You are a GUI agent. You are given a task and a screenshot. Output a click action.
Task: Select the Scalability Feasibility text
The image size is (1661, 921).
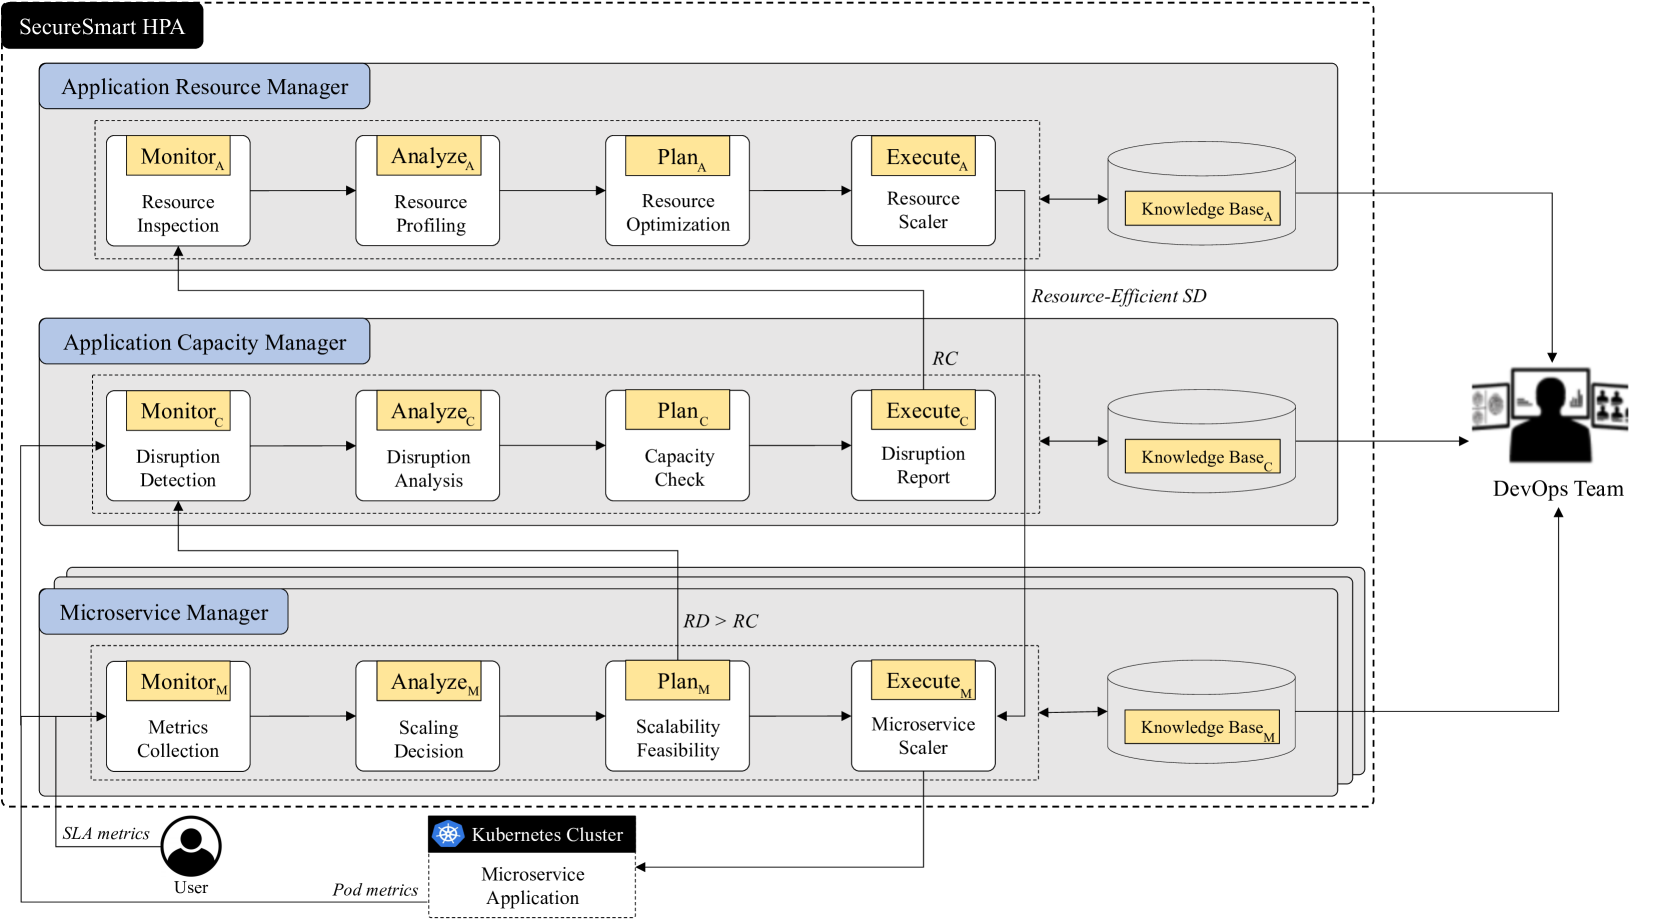click(x=678, y=738)
